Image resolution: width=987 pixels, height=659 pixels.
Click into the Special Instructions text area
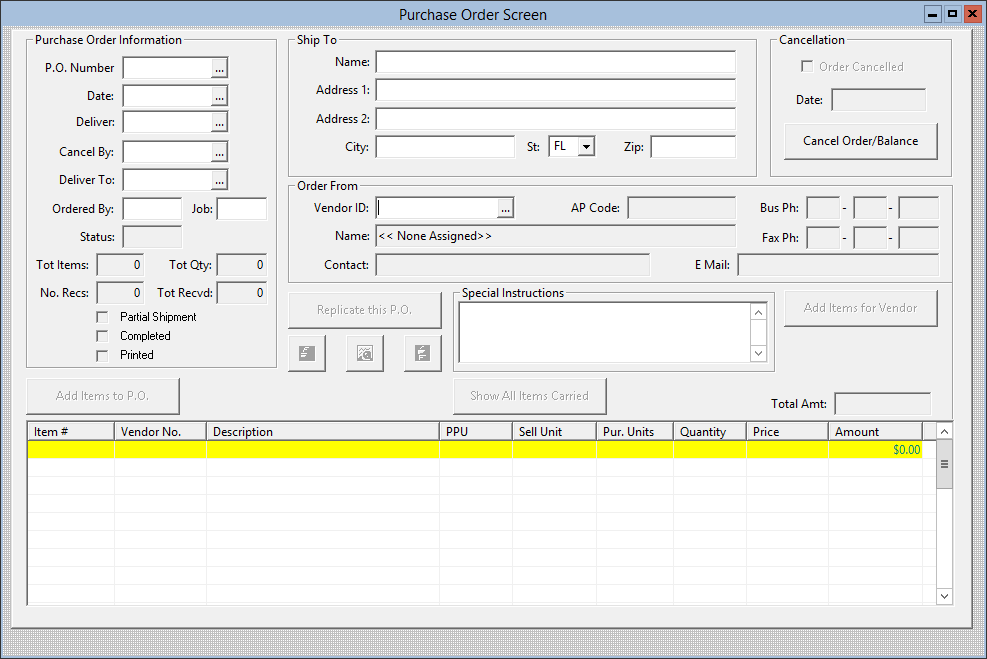[605, 332]
